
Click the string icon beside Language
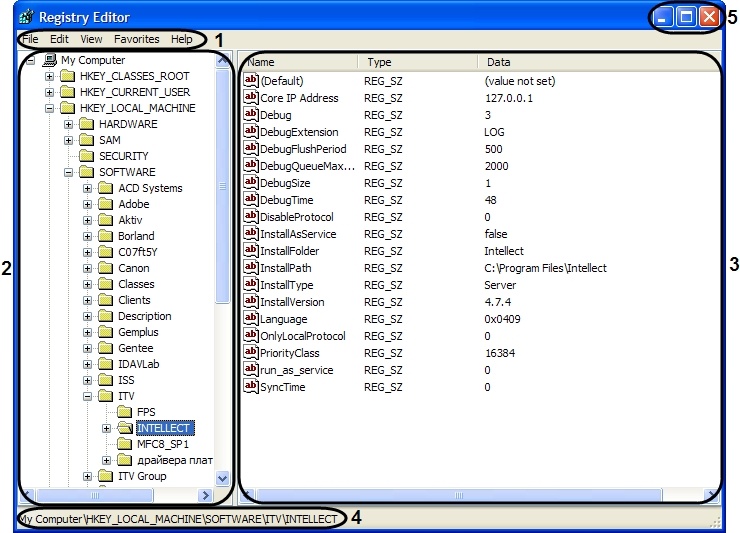click(x=251, y=318)
